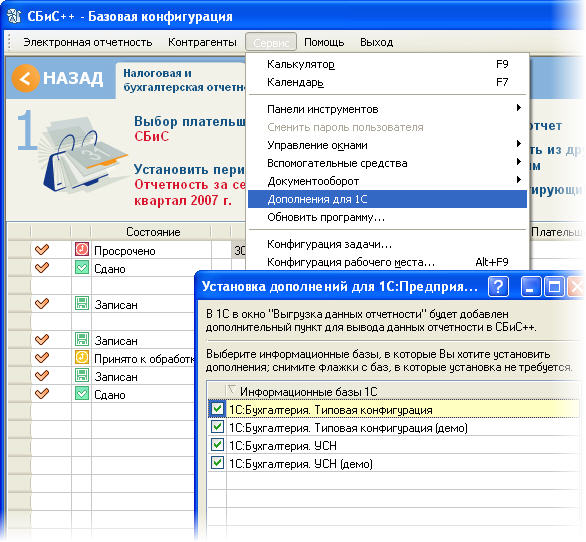
Task: Open the Электронная отчетность menu
Action: pyautogui.click(x=88, y=42)
